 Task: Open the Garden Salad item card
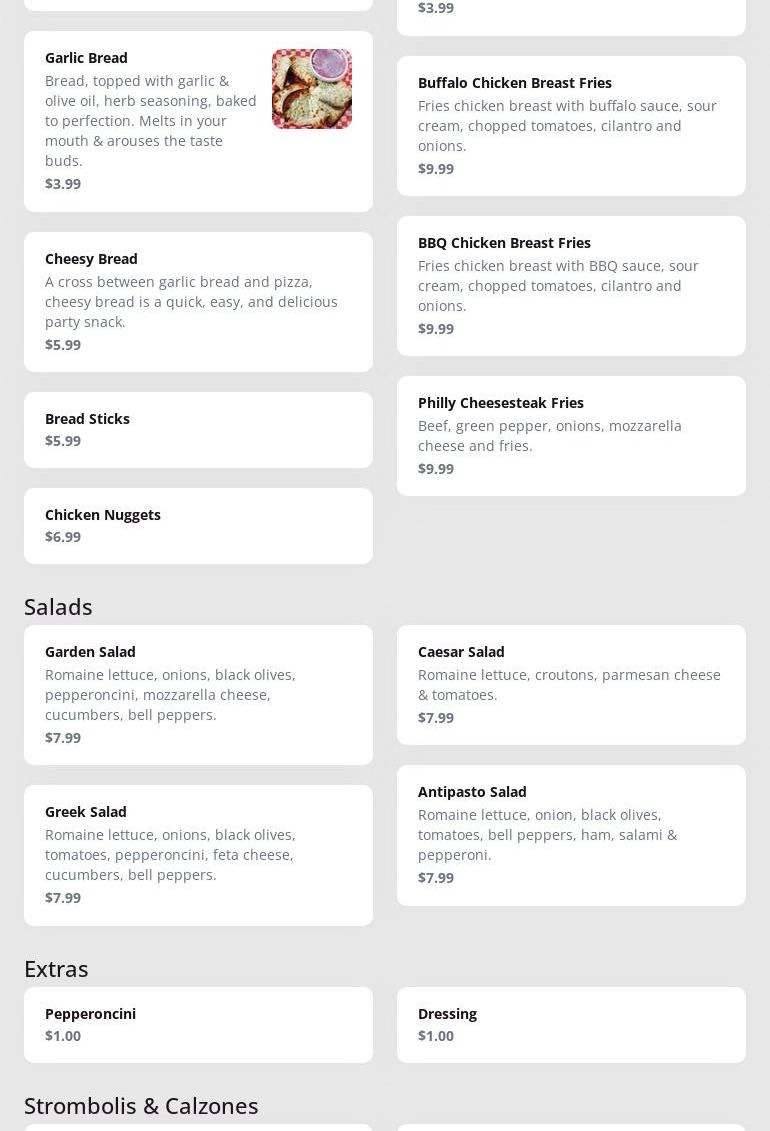tap(198, 694)
